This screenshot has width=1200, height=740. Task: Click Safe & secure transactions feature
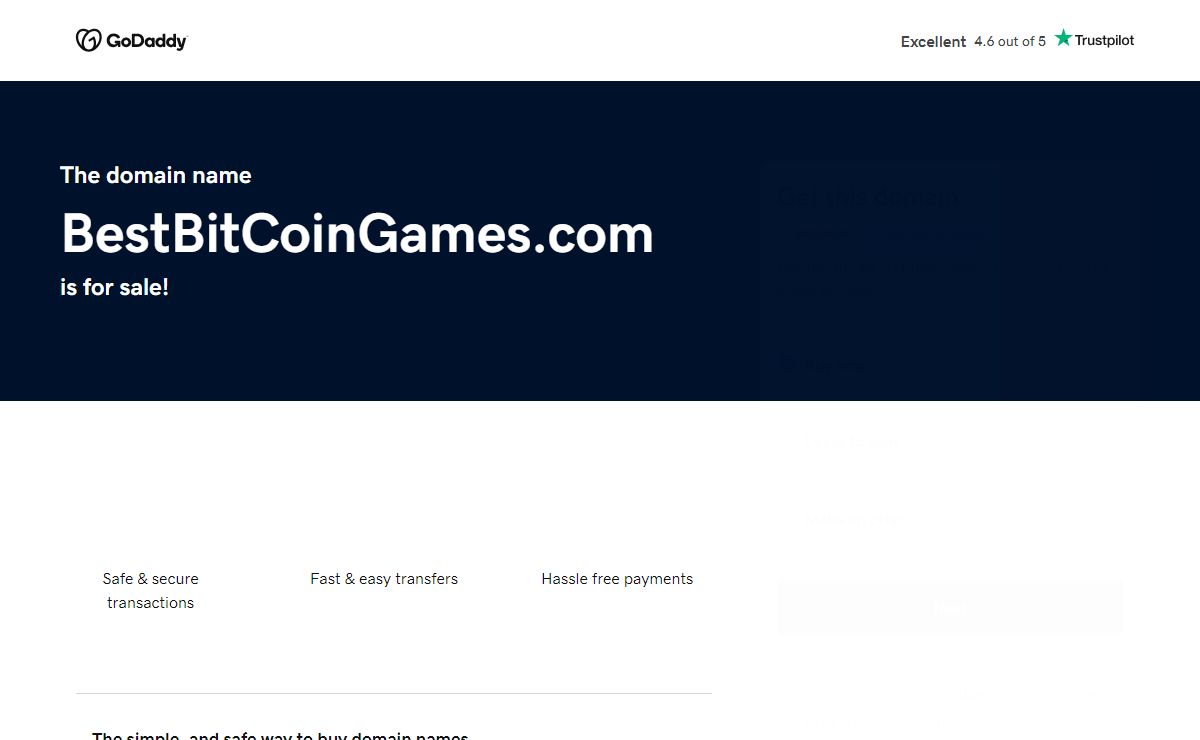click(151, 590)
